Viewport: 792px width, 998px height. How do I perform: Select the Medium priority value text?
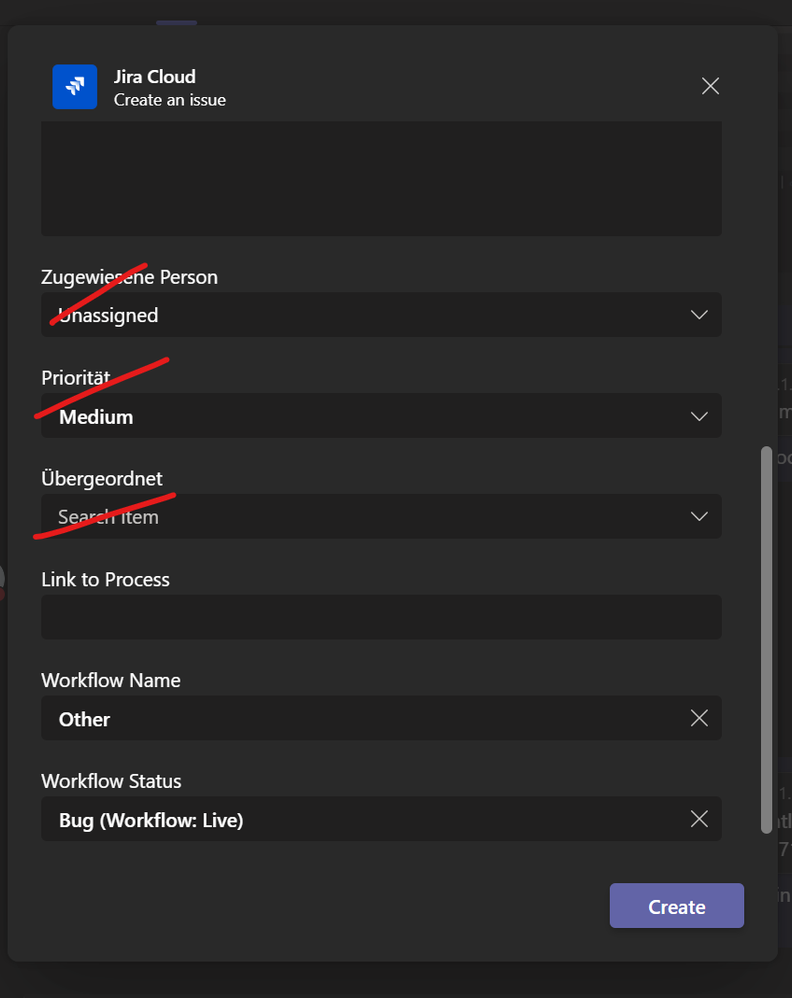point(96,417)
